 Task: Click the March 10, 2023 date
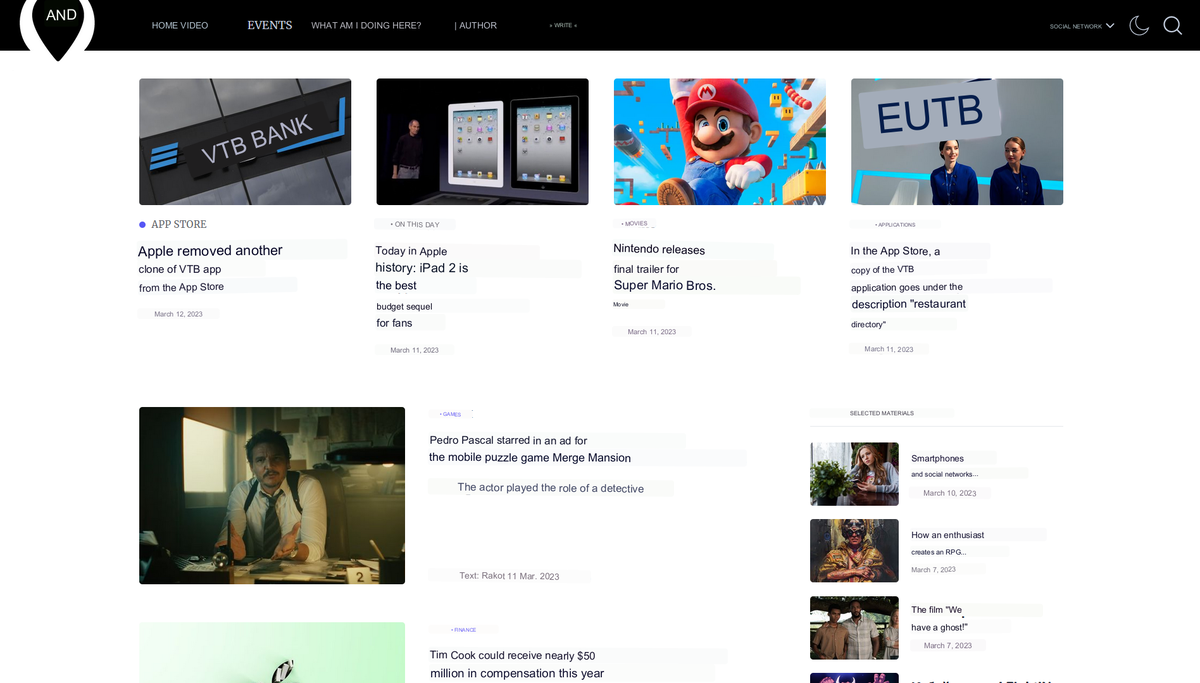coord(949,493)
